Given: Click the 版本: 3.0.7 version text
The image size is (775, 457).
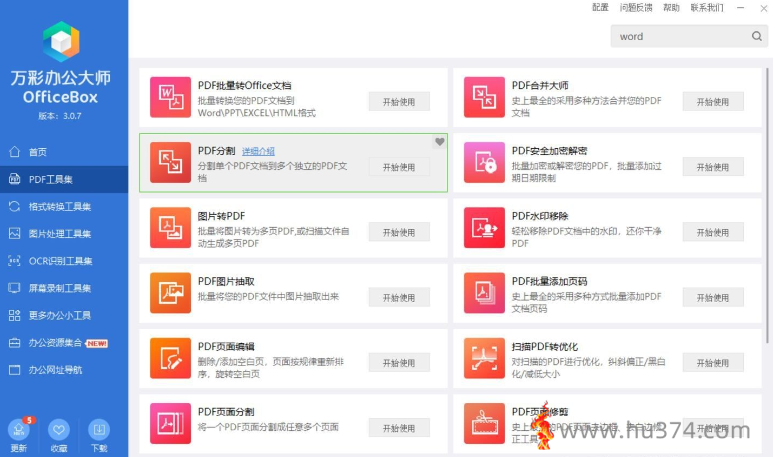Looking at the screenshot, I should click(60, 116).
